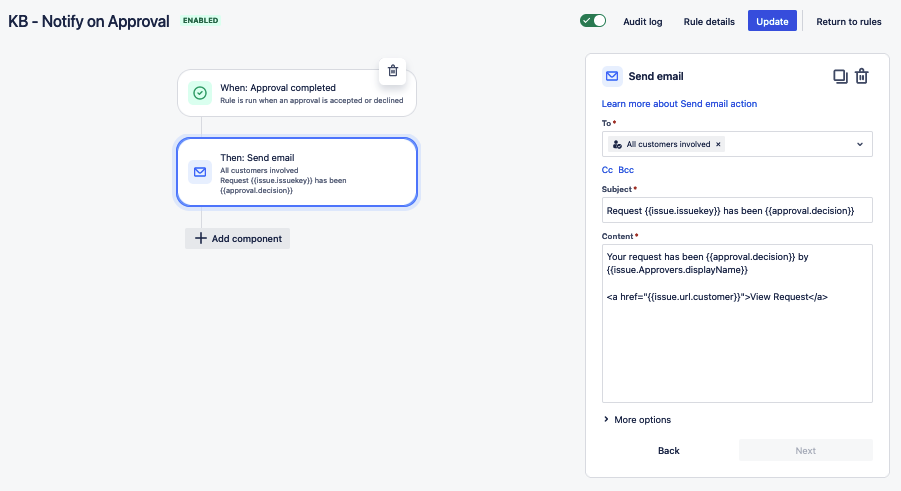Add a Cc recipient
Image resolution: width=901 pixels, height=491 pixels.
[607, 170]
